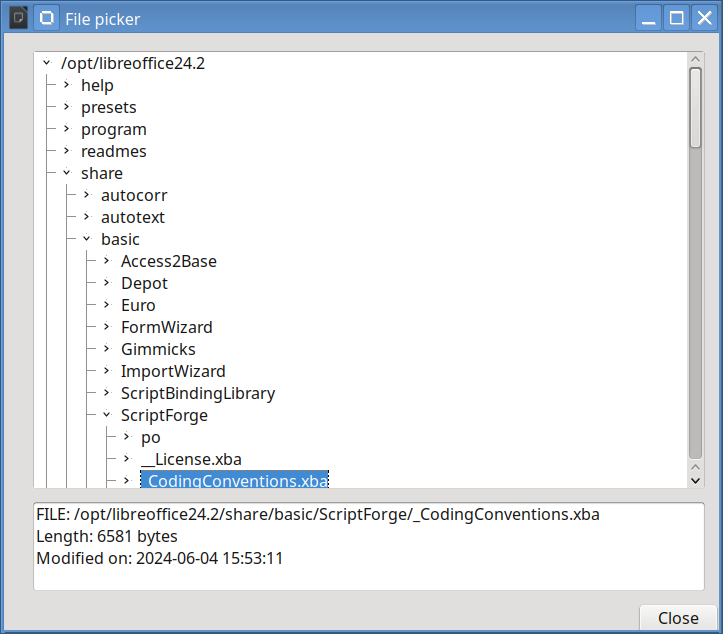Screen dimensions: 723x634
Task: Select the autotext tree item
Action: pyautogui.click(x=133, y=217)
